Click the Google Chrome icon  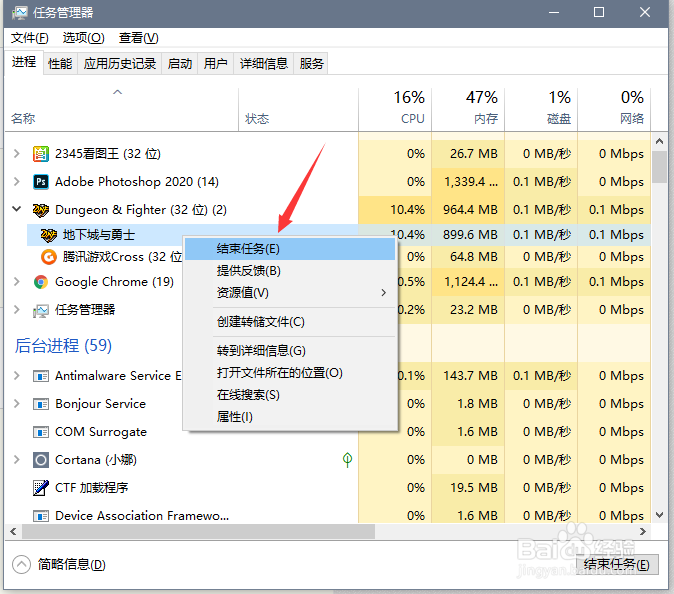(x=41, y=282)
